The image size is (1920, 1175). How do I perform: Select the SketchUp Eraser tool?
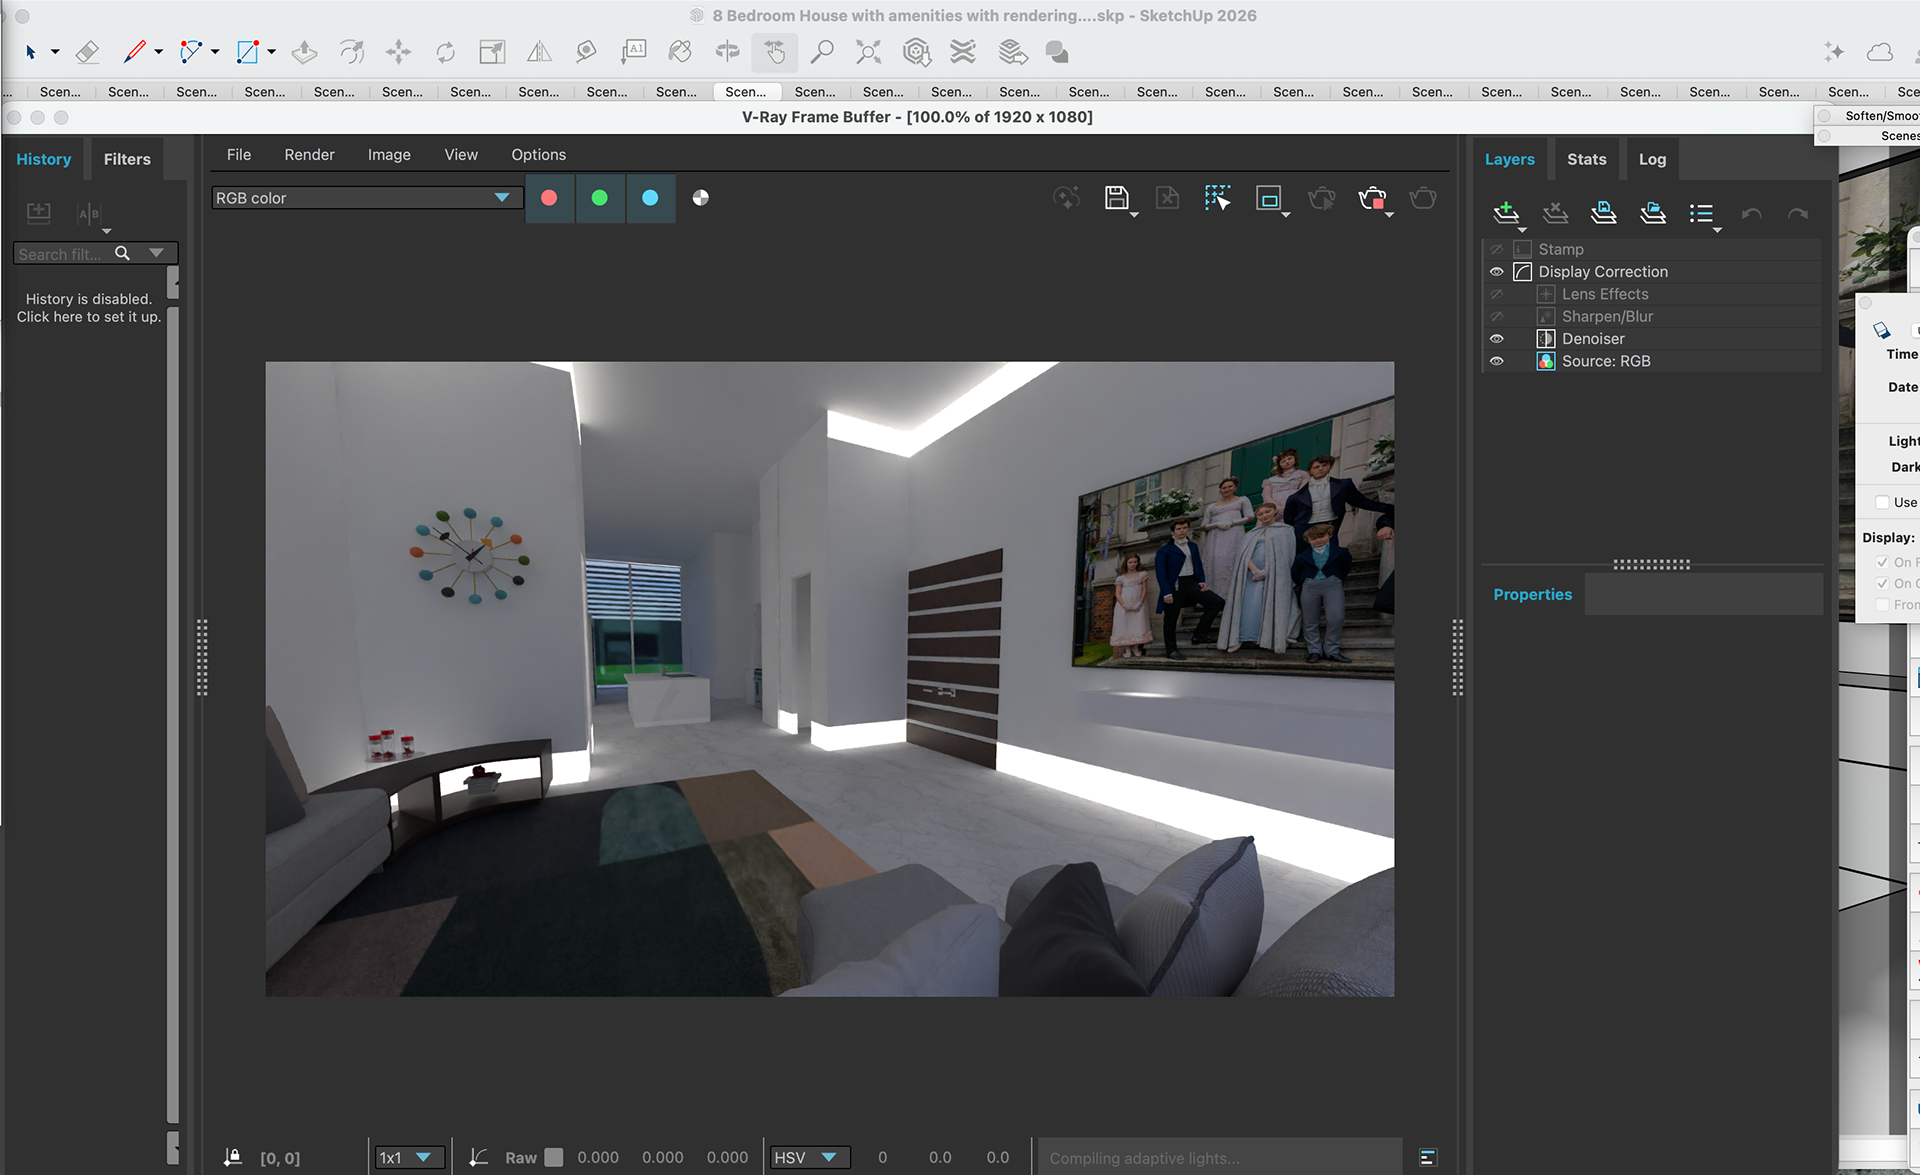coord(87,52)
